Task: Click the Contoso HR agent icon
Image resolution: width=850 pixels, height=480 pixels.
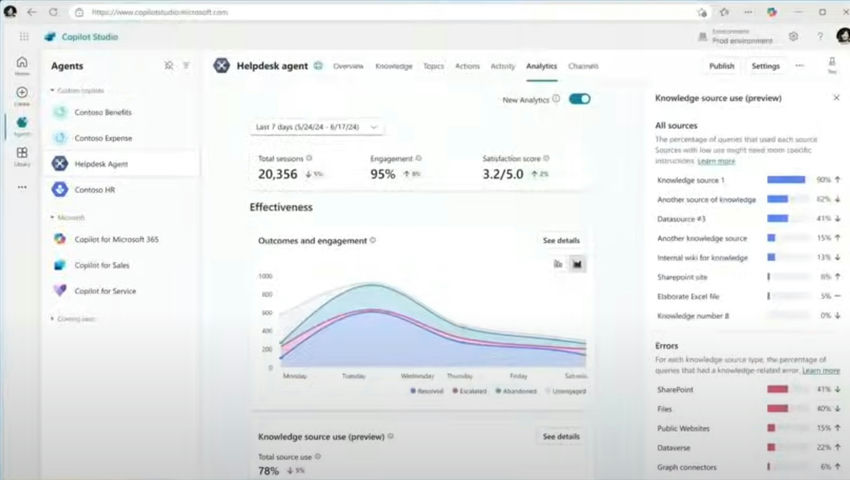Action: click(60, 189)
